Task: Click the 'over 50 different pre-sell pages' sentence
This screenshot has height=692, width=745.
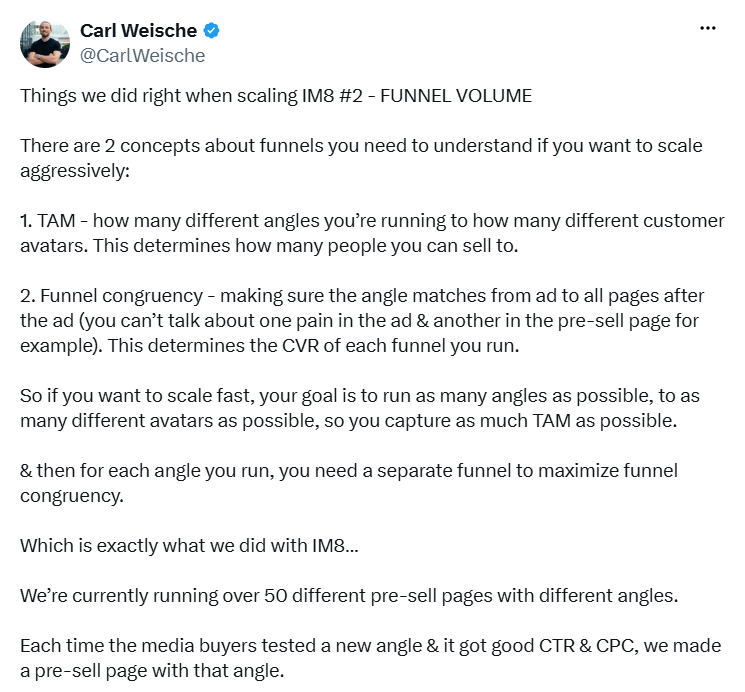Action: coord(349,596)
